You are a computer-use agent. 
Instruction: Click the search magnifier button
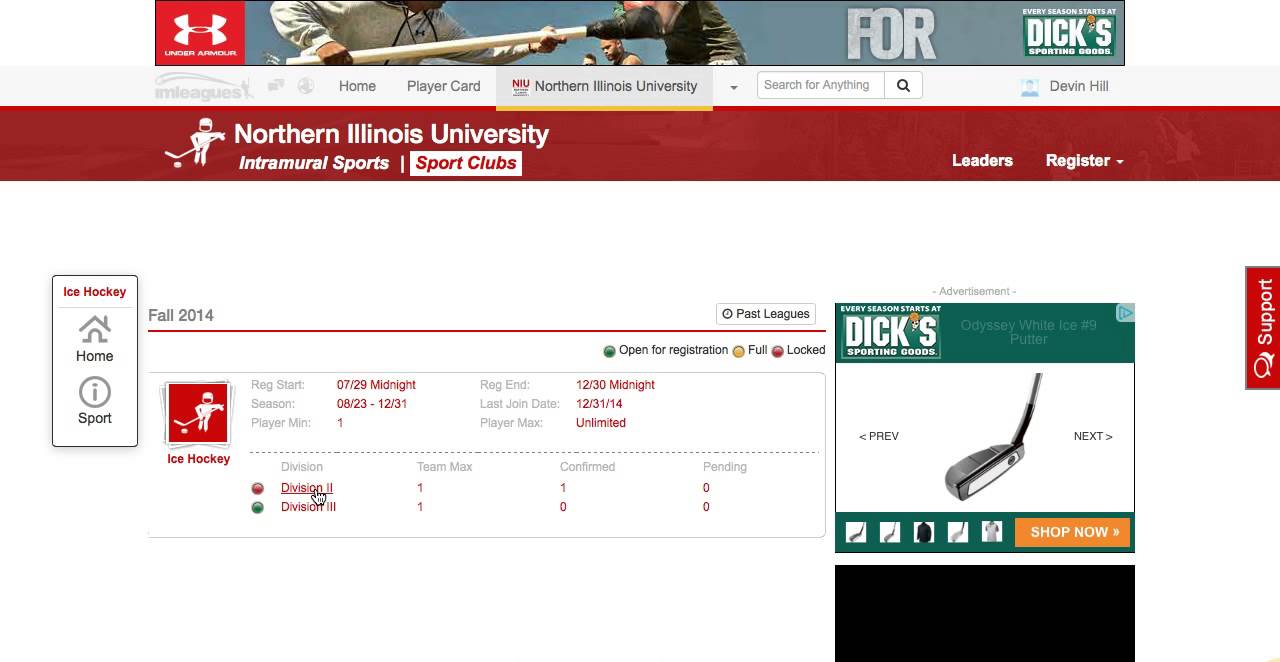(903, 86)
